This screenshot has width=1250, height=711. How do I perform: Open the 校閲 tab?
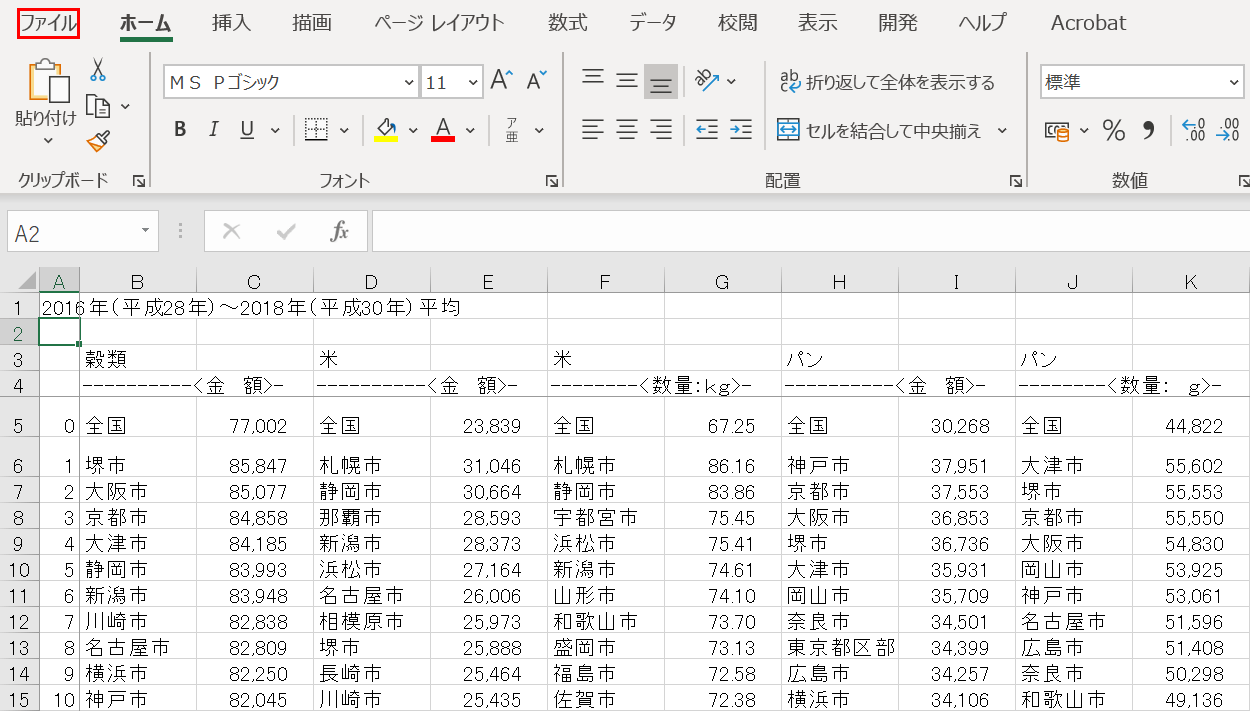coord(738,23)
